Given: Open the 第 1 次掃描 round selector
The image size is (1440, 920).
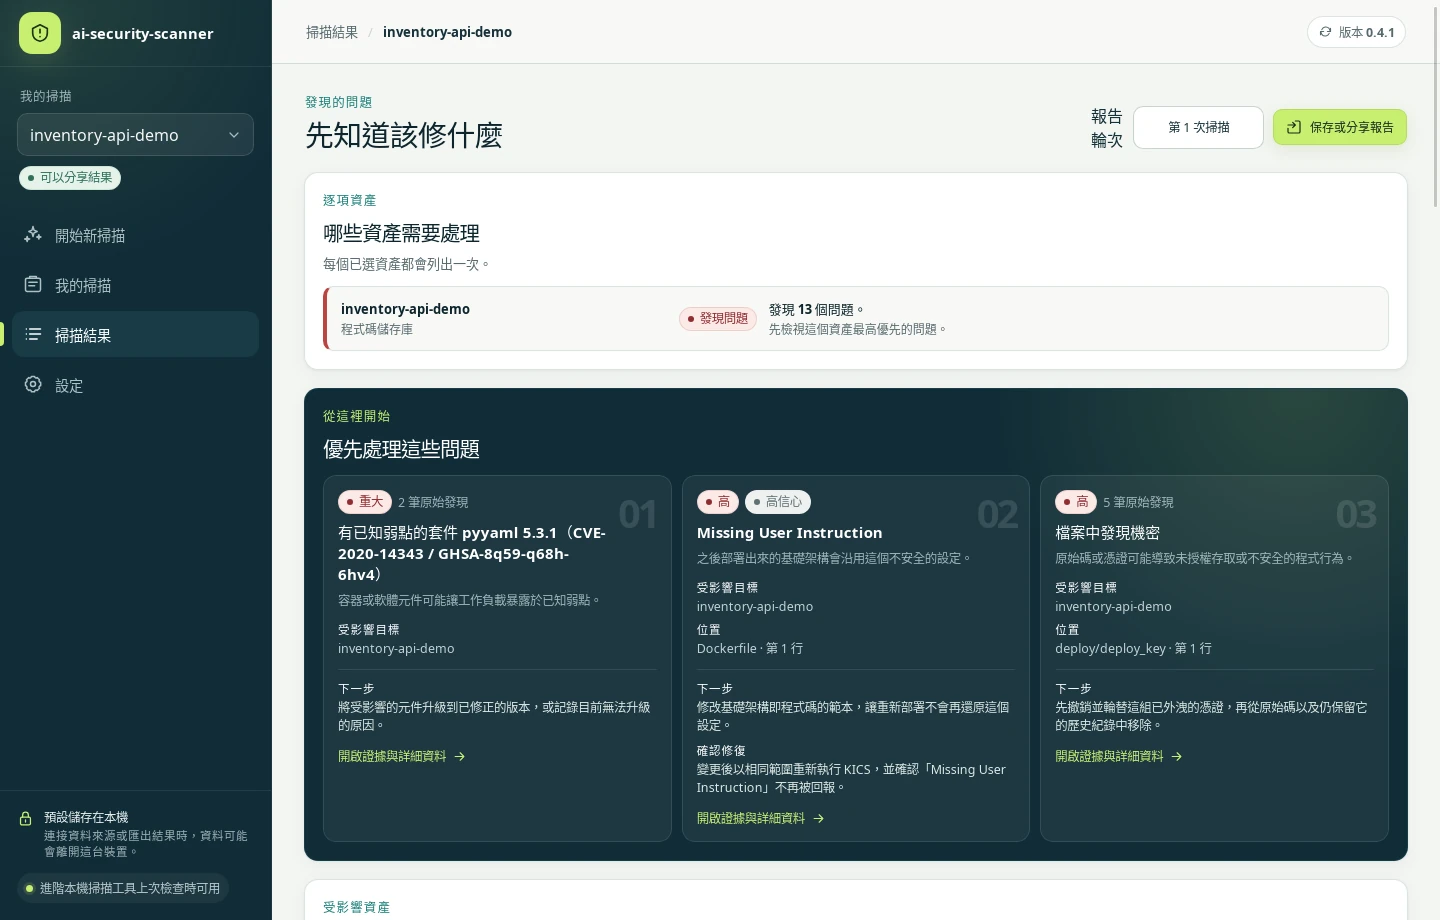Looking at the screenshot, I should [1198, 127].
